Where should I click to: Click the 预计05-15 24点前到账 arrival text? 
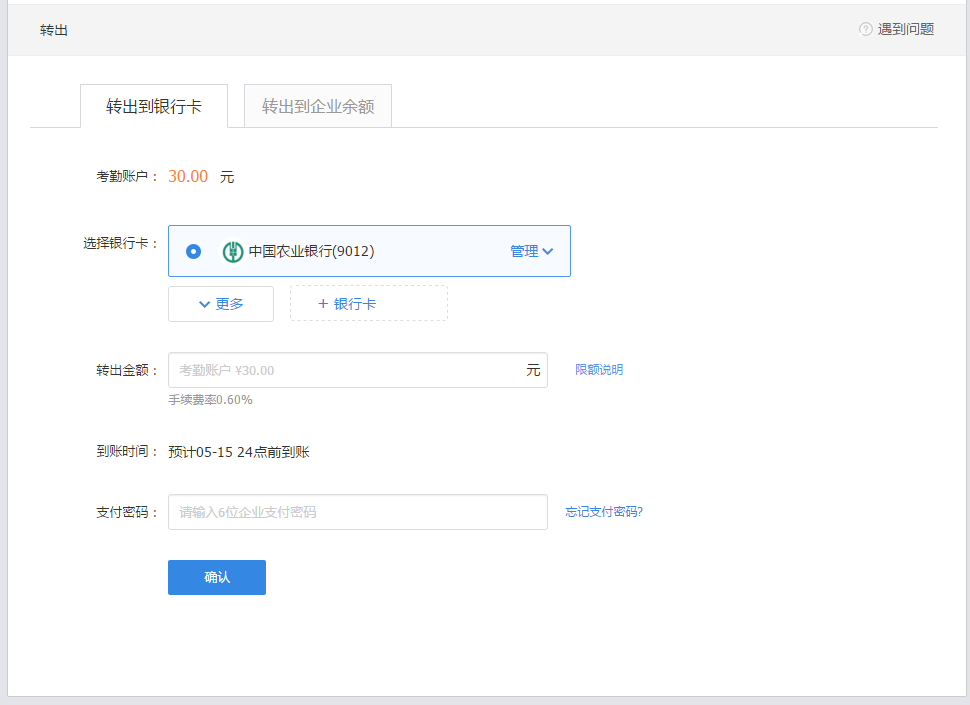[239, 452]
